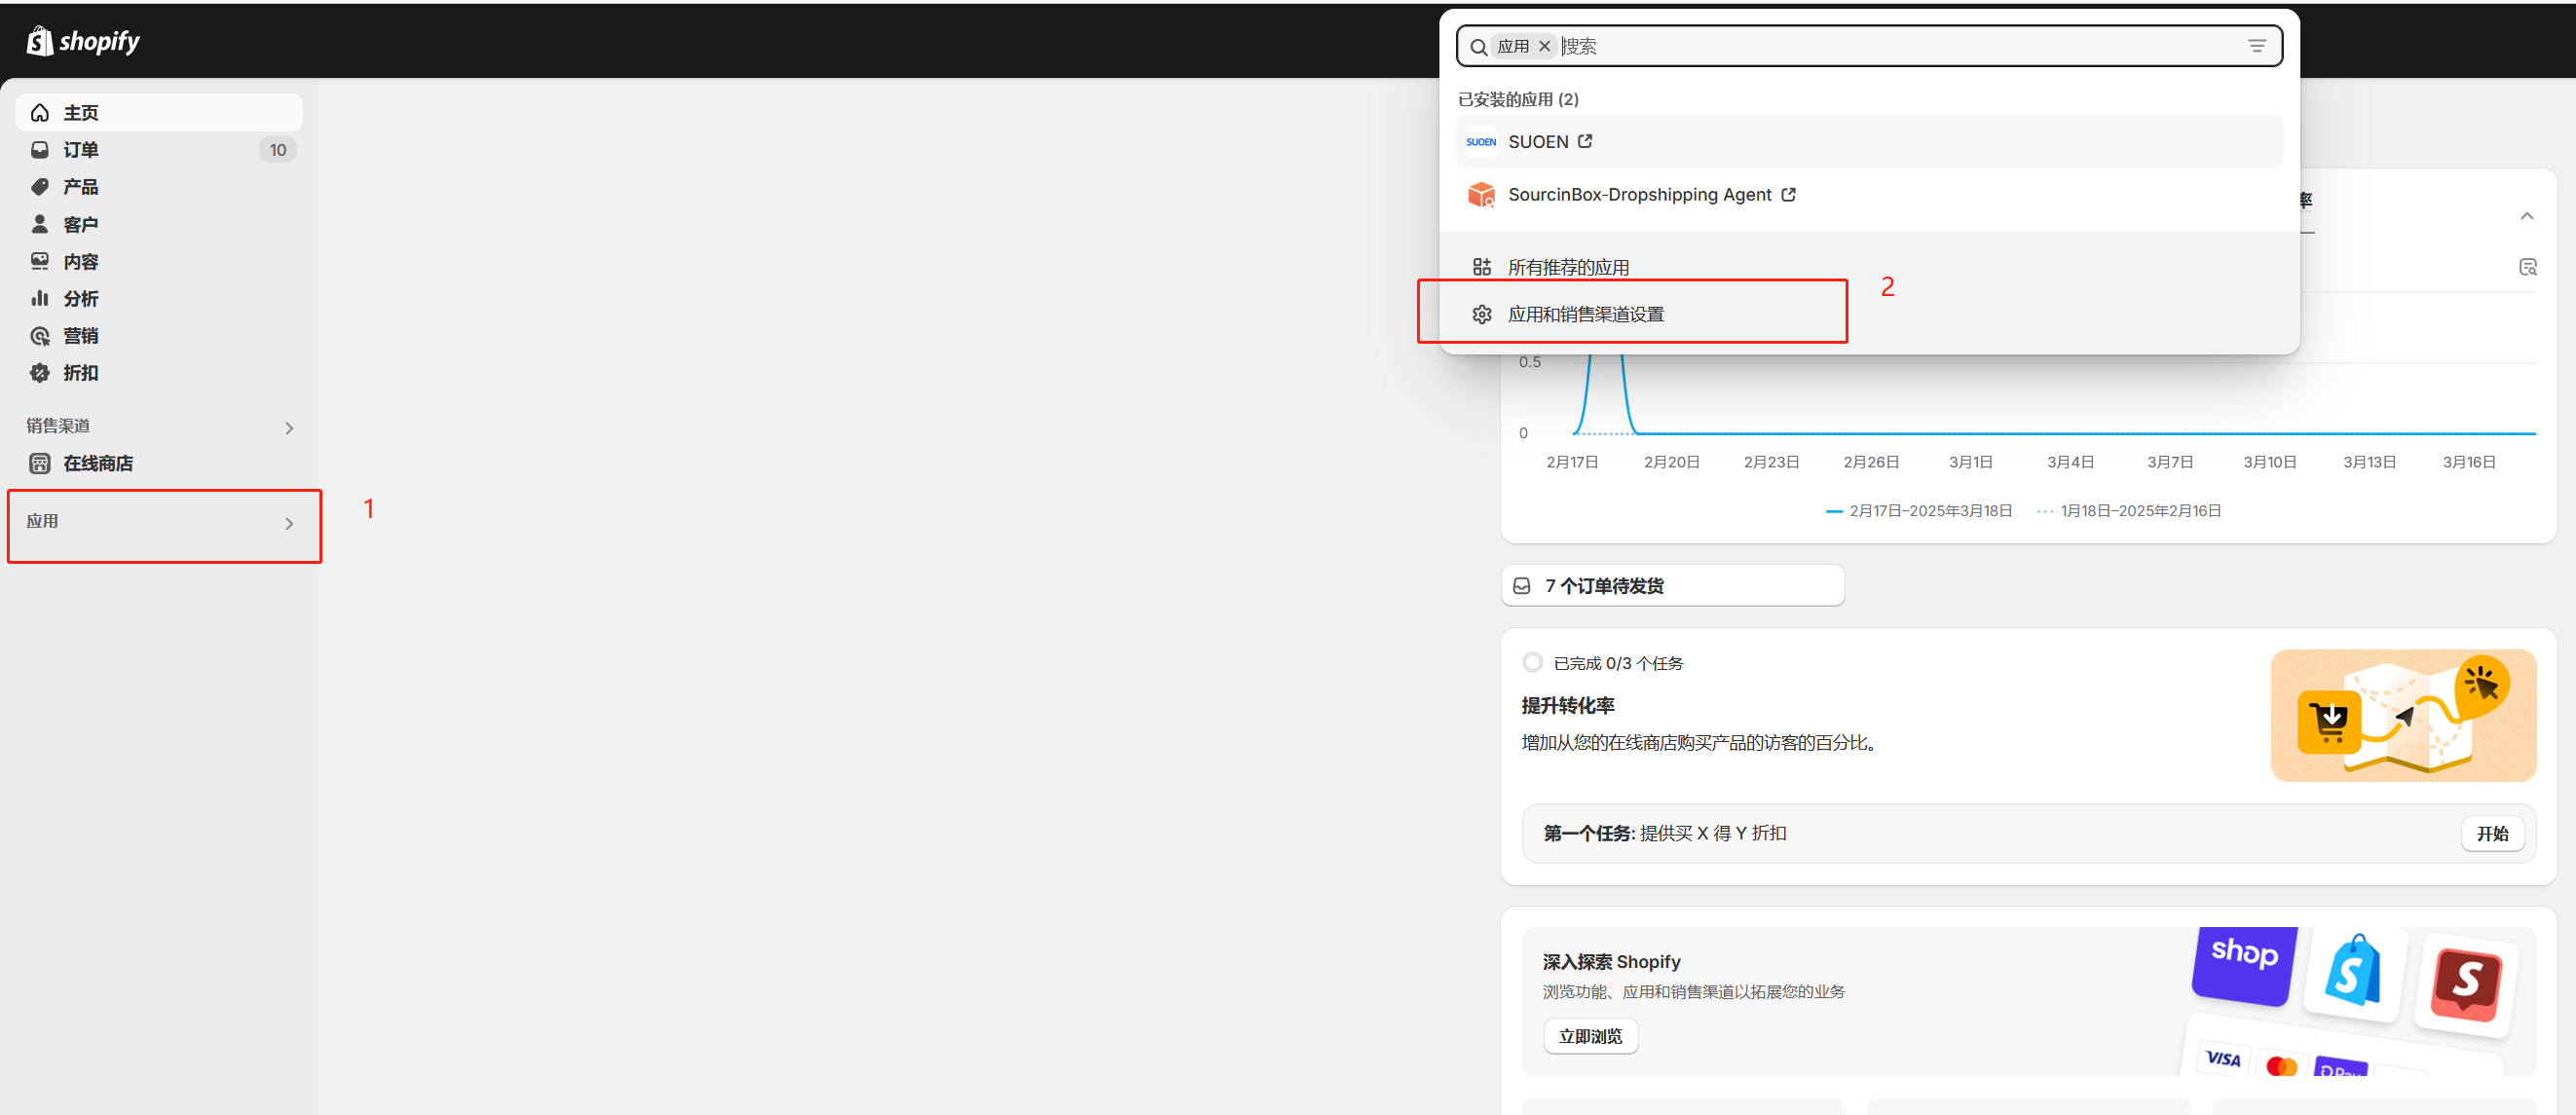Open the 主页 home page icon
This screenshot has height=1115, width=2576.
click(40, 113)
